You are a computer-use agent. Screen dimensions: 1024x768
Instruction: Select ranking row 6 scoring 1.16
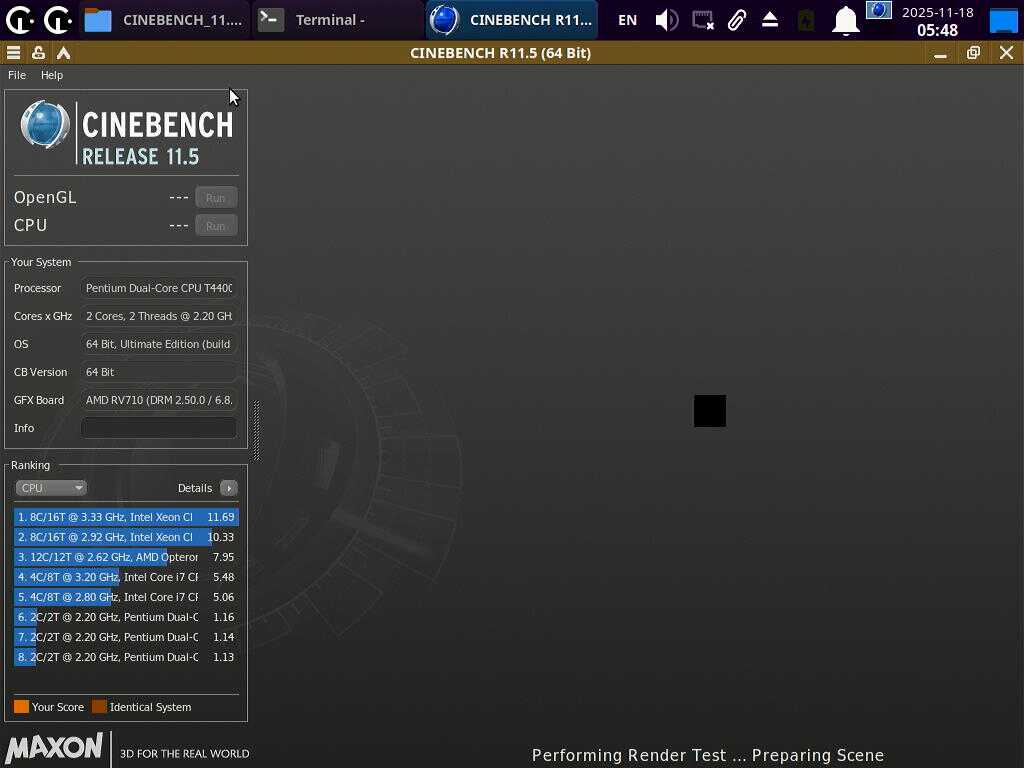click(126, 617)
